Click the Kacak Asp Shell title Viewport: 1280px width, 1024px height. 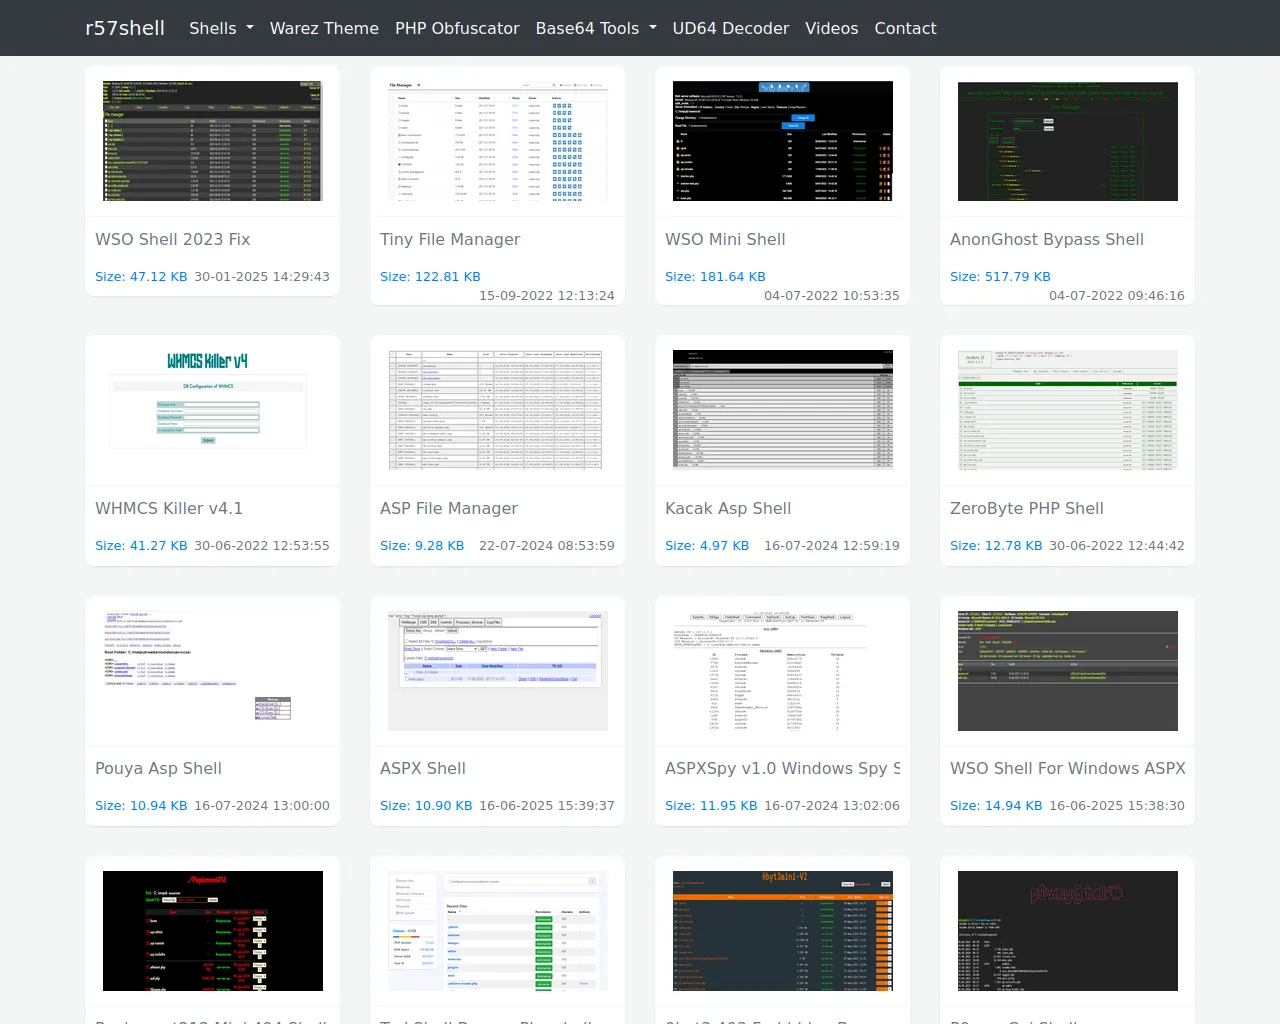[728, 508]
